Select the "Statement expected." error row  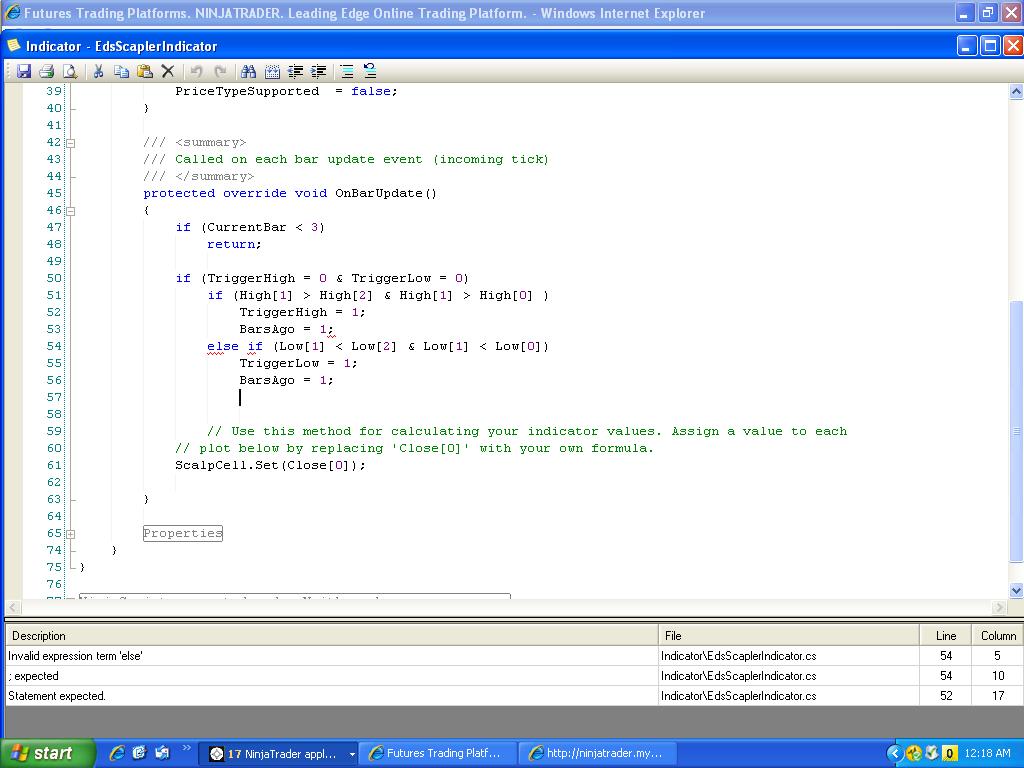pyautogui.click(x=513, y=696)
